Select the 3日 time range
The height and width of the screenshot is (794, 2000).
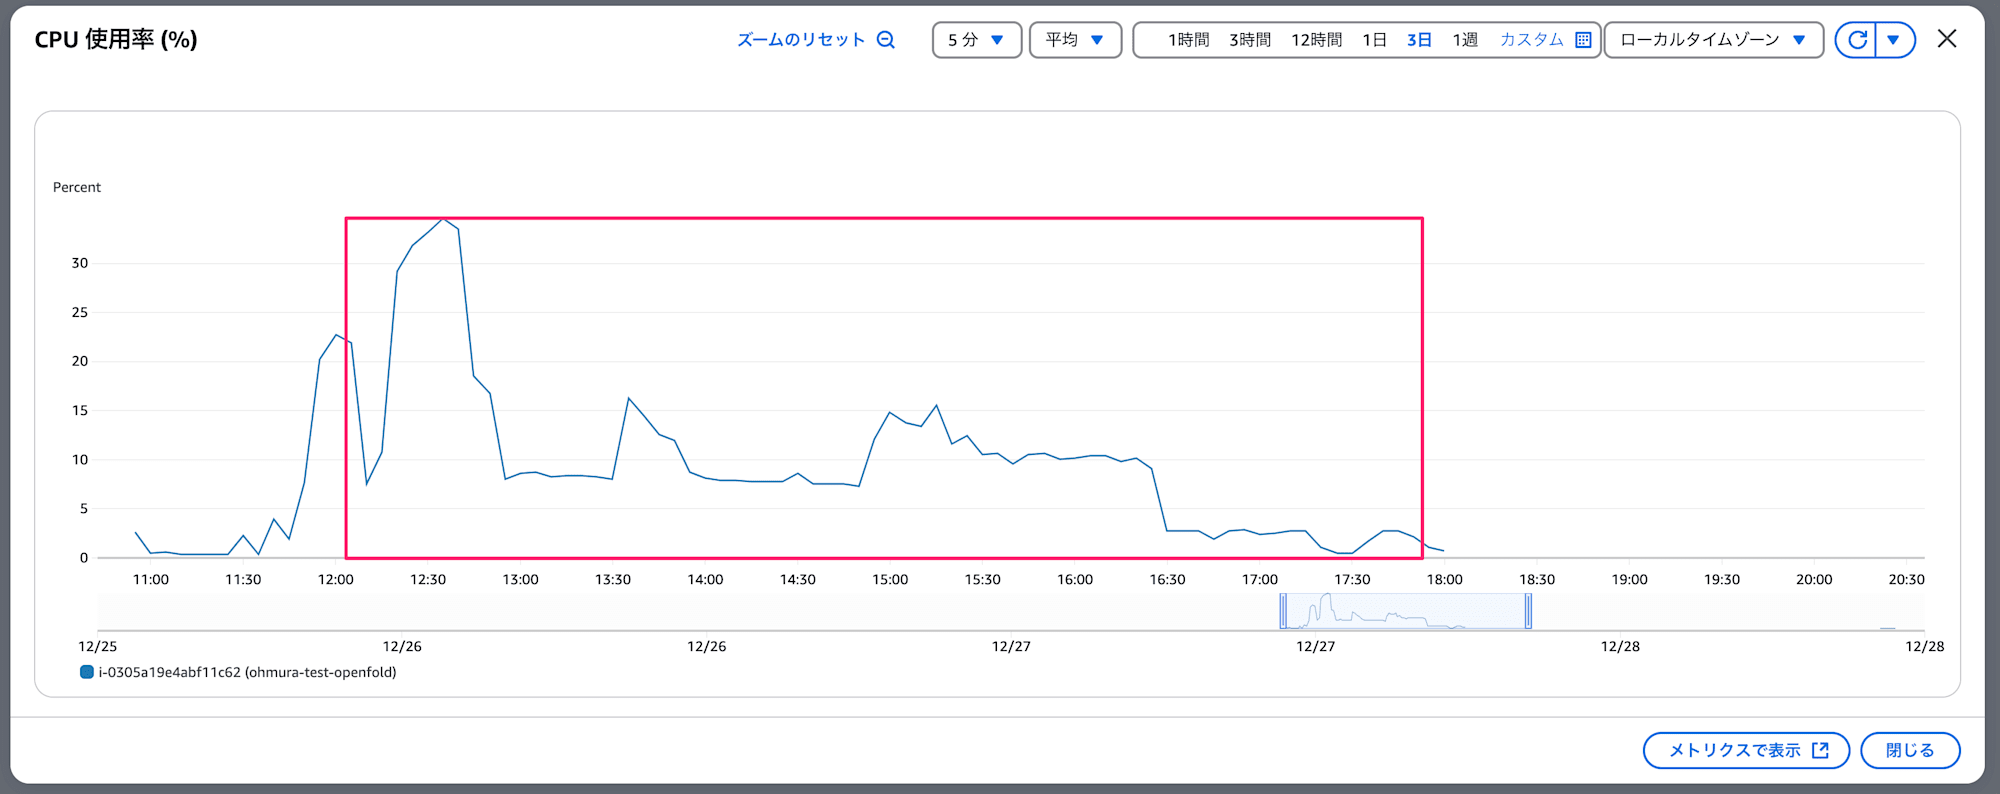(x=1419, y=40)
